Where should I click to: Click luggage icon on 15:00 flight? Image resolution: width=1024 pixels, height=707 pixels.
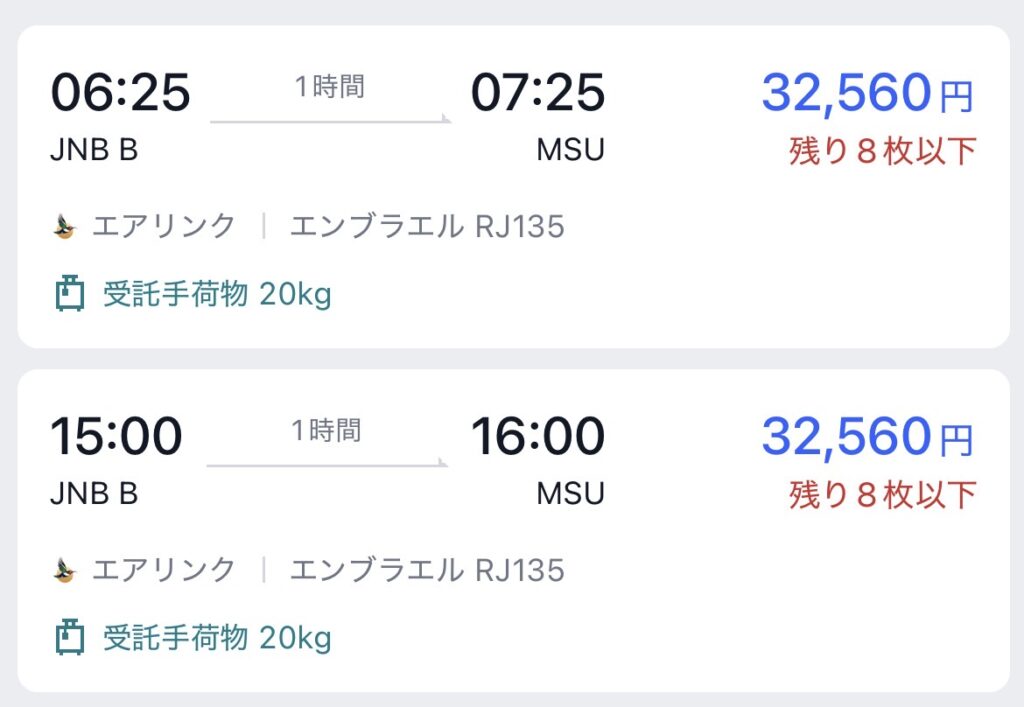(x=69, y=638)
